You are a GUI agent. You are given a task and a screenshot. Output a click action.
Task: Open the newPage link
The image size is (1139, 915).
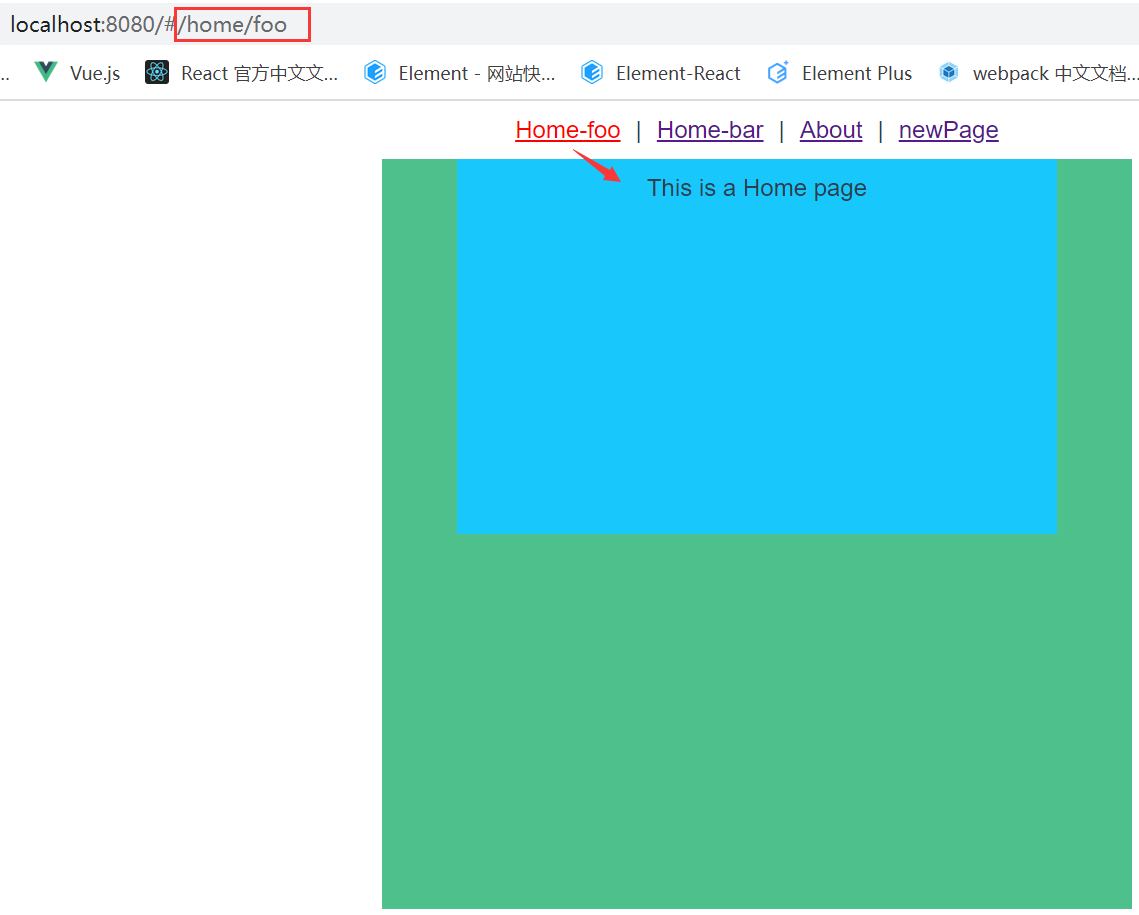949,130
